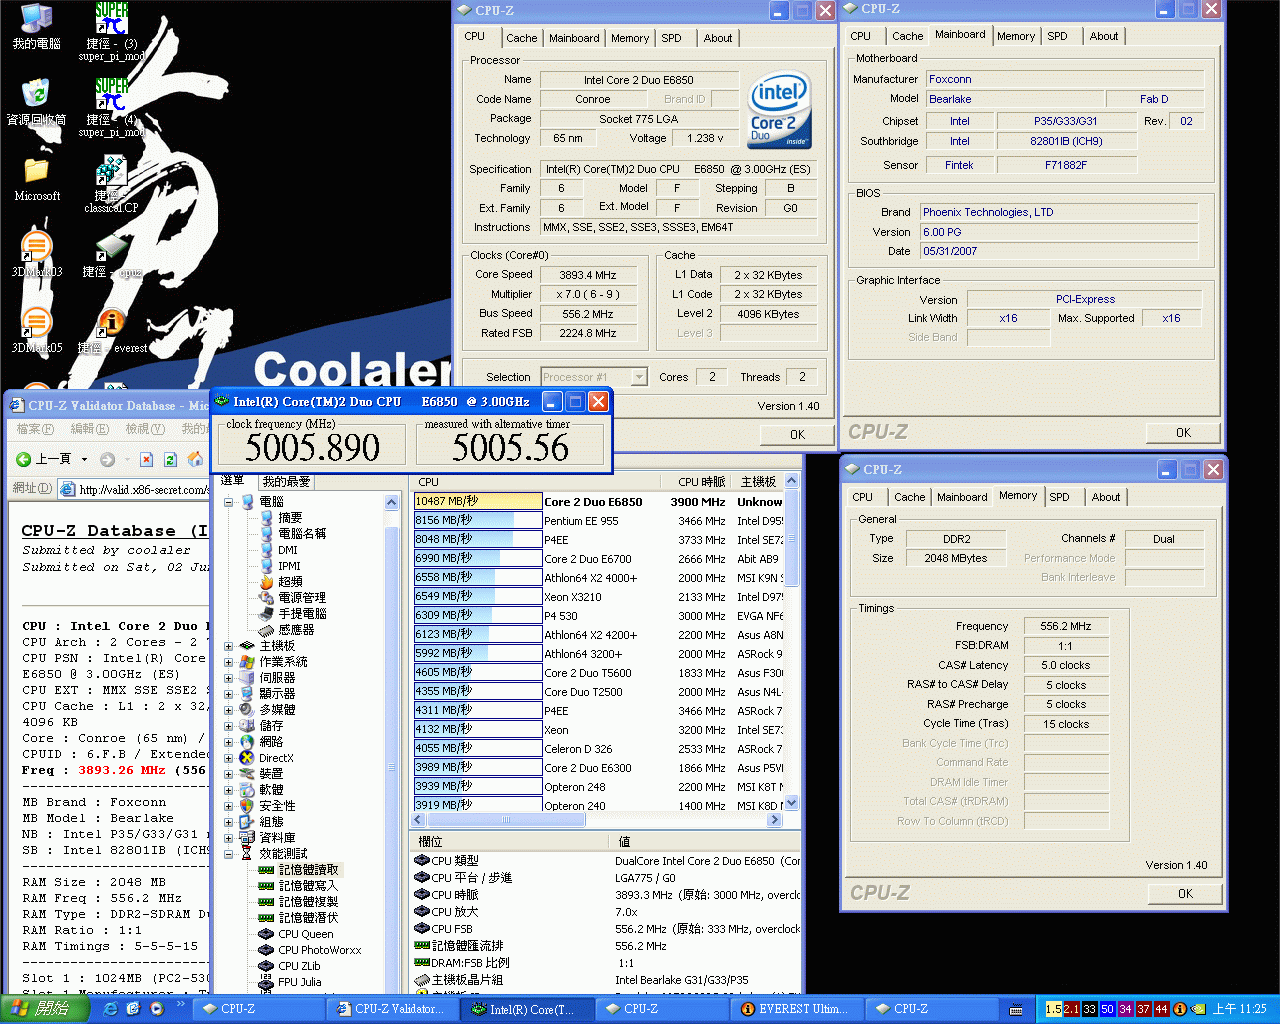1280x1024 pixels.
Task: Collapse the 電腦 node in Everest tree
Action: click(229, 502)
